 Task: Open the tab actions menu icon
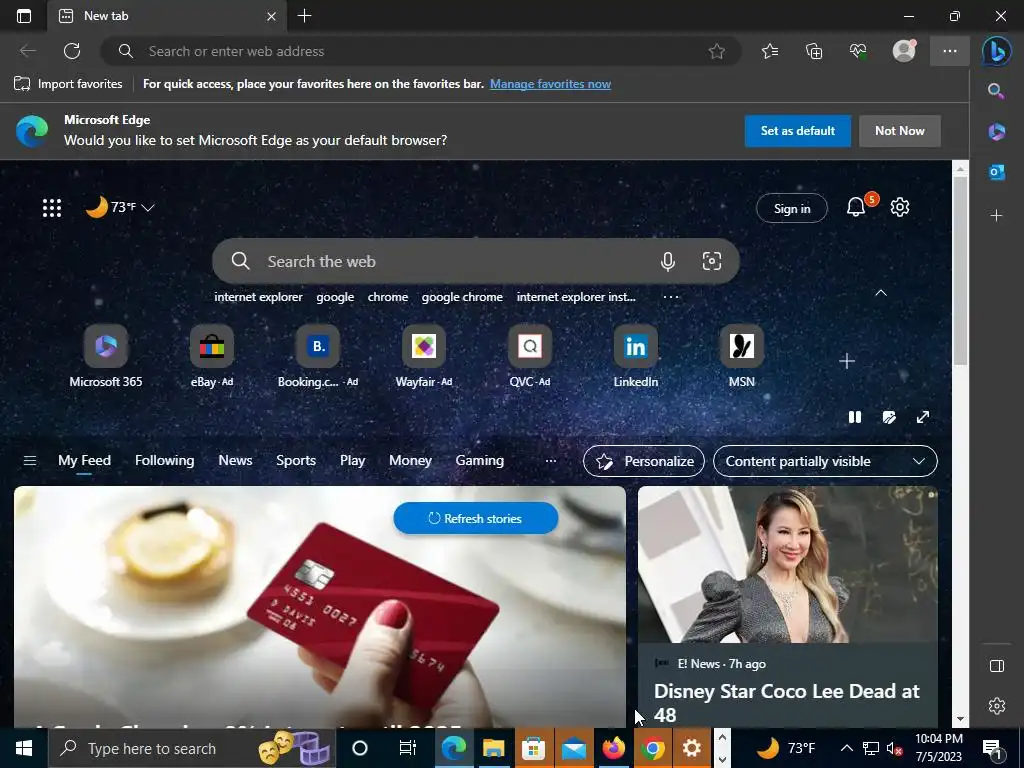click(x=24, y=16)
